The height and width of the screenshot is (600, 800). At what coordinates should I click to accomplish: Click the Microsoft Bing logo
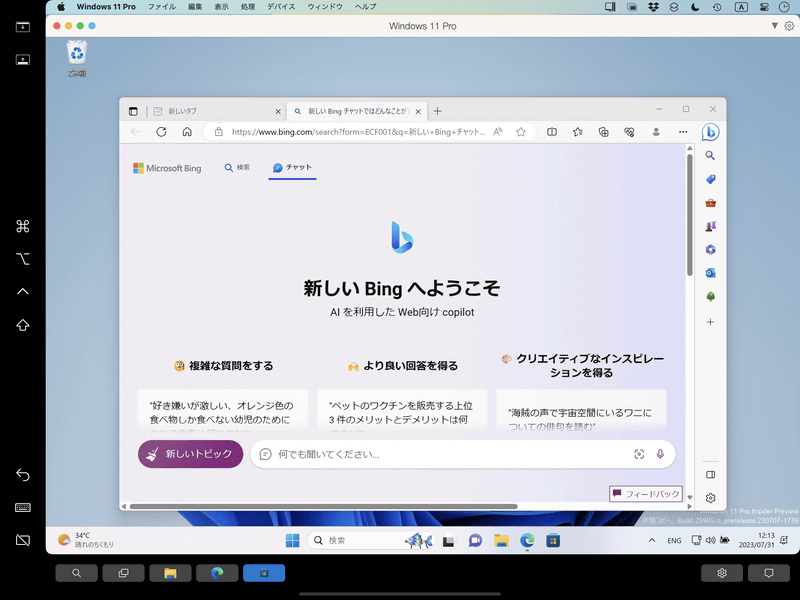click(167, 168)
